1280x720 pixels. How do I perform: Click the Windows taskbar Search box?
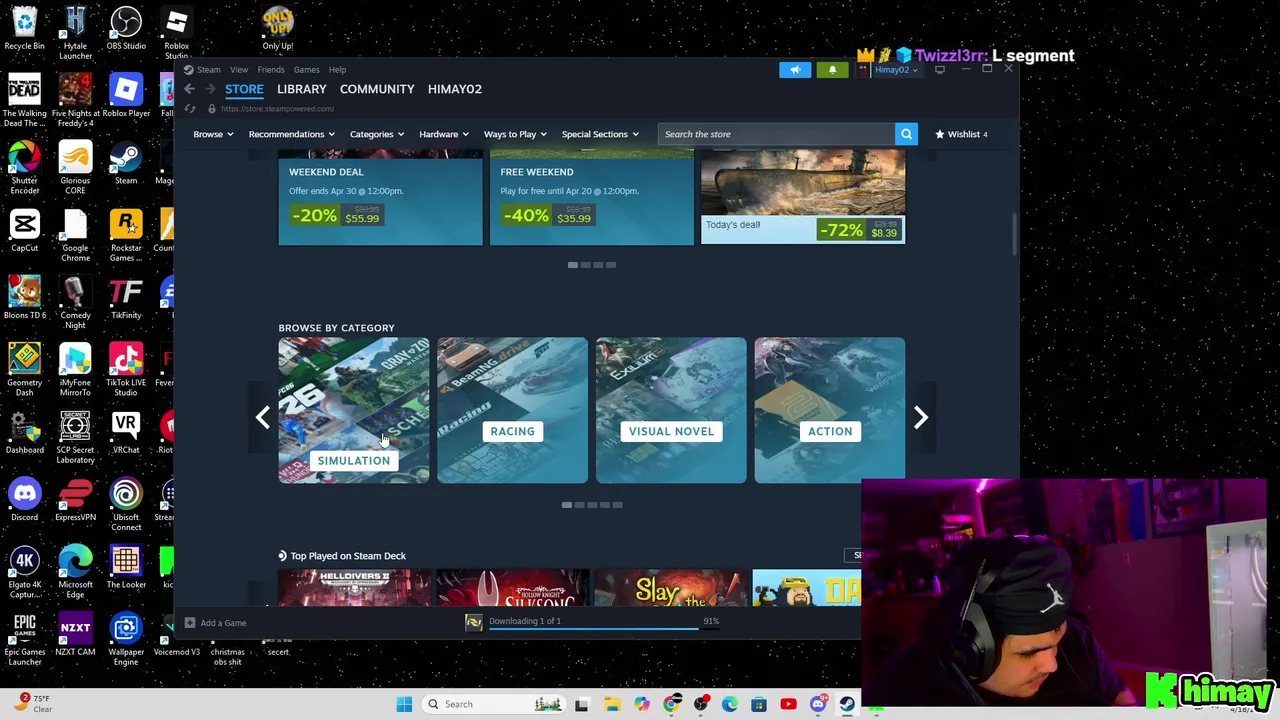point(494,704)
